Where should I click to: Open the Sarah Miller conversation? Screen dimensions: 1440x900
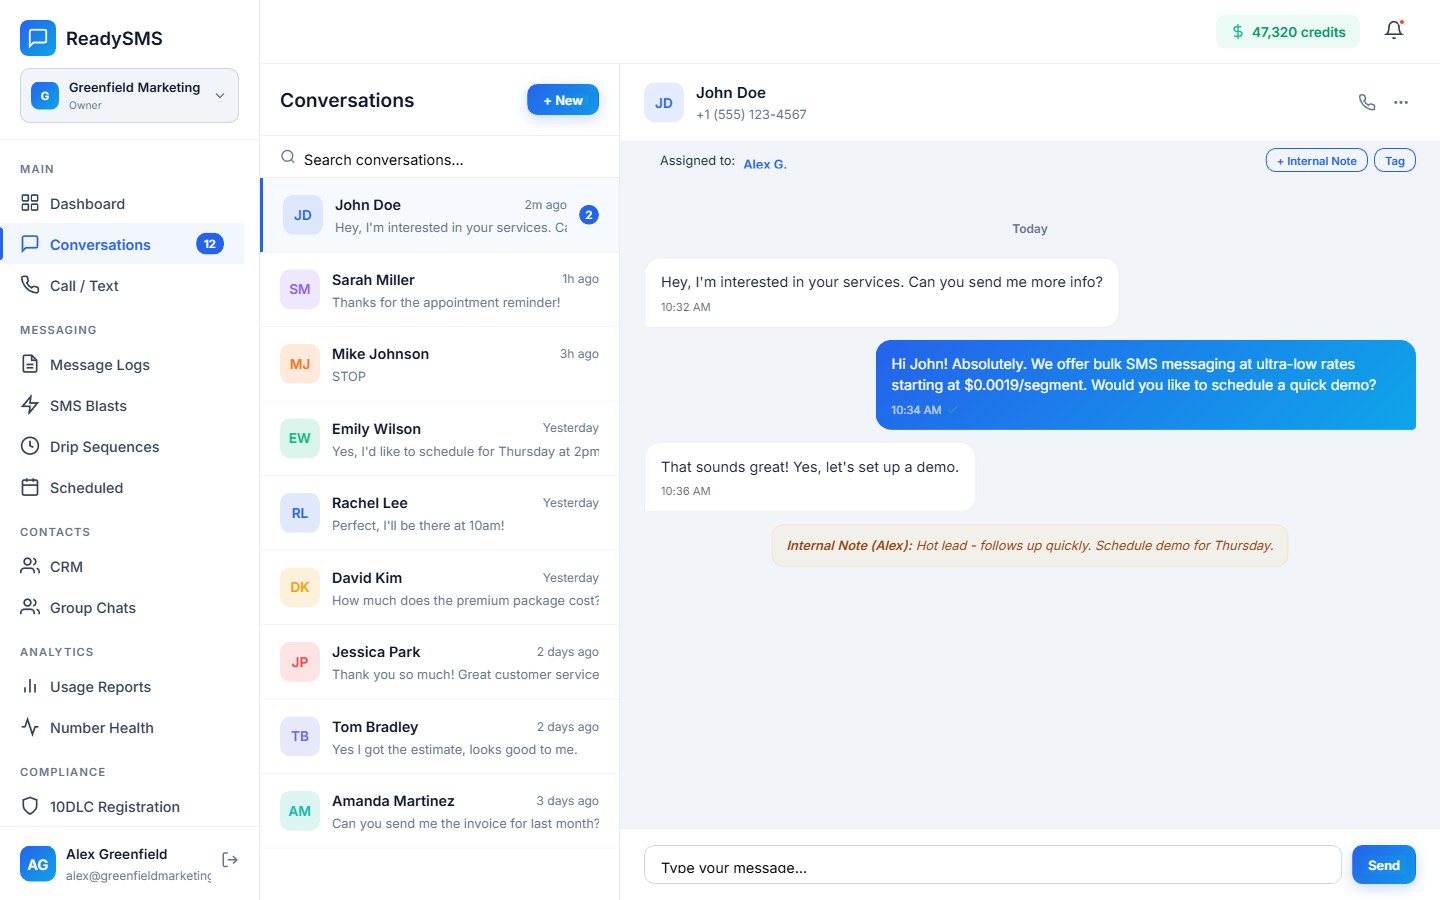(440, 290)
